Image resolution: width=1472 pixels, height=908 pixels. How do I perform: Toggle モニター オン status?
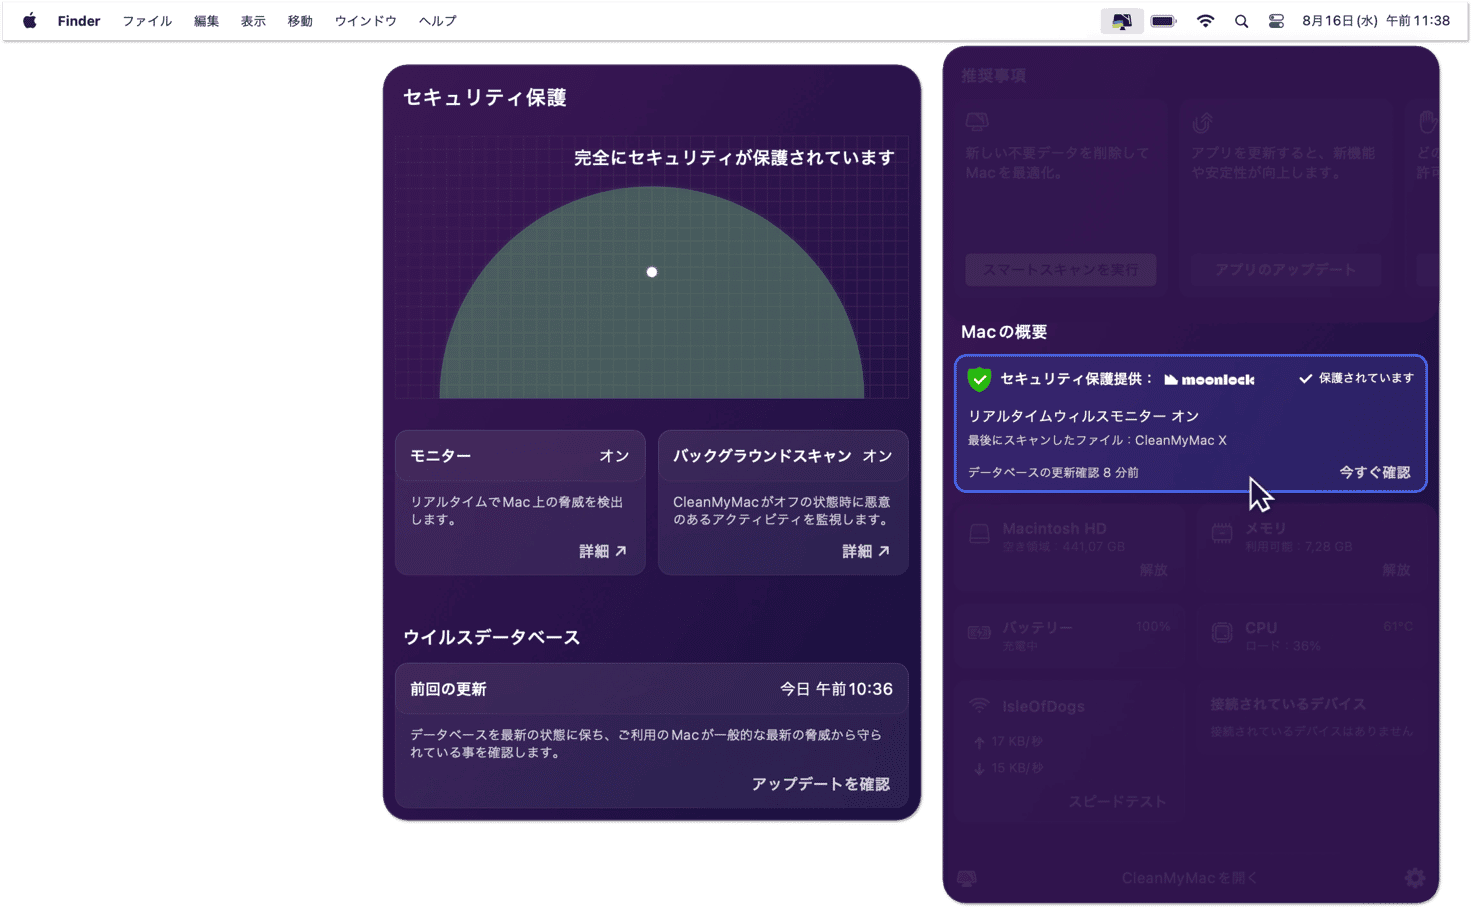(614, 456)
